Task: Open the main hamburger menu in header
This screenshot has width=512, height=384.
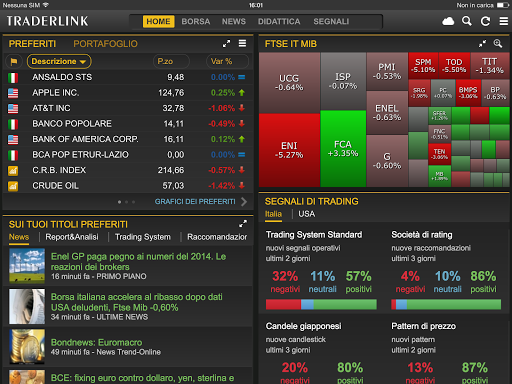Action: [x=504, y=21]
